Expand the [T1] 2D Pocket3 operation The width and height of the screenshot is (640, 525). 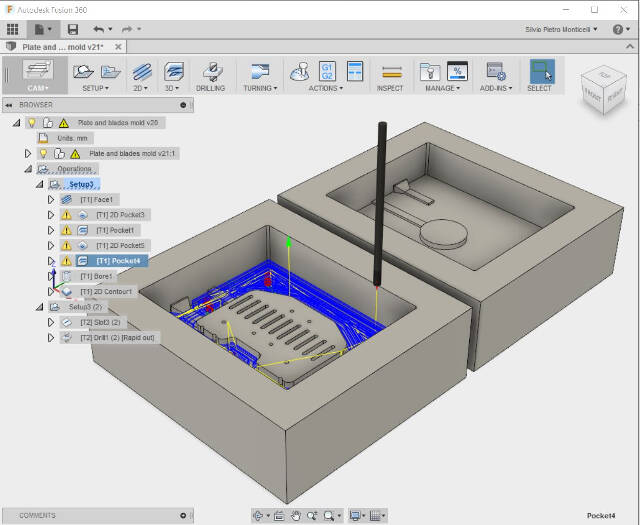pos(51,215)
